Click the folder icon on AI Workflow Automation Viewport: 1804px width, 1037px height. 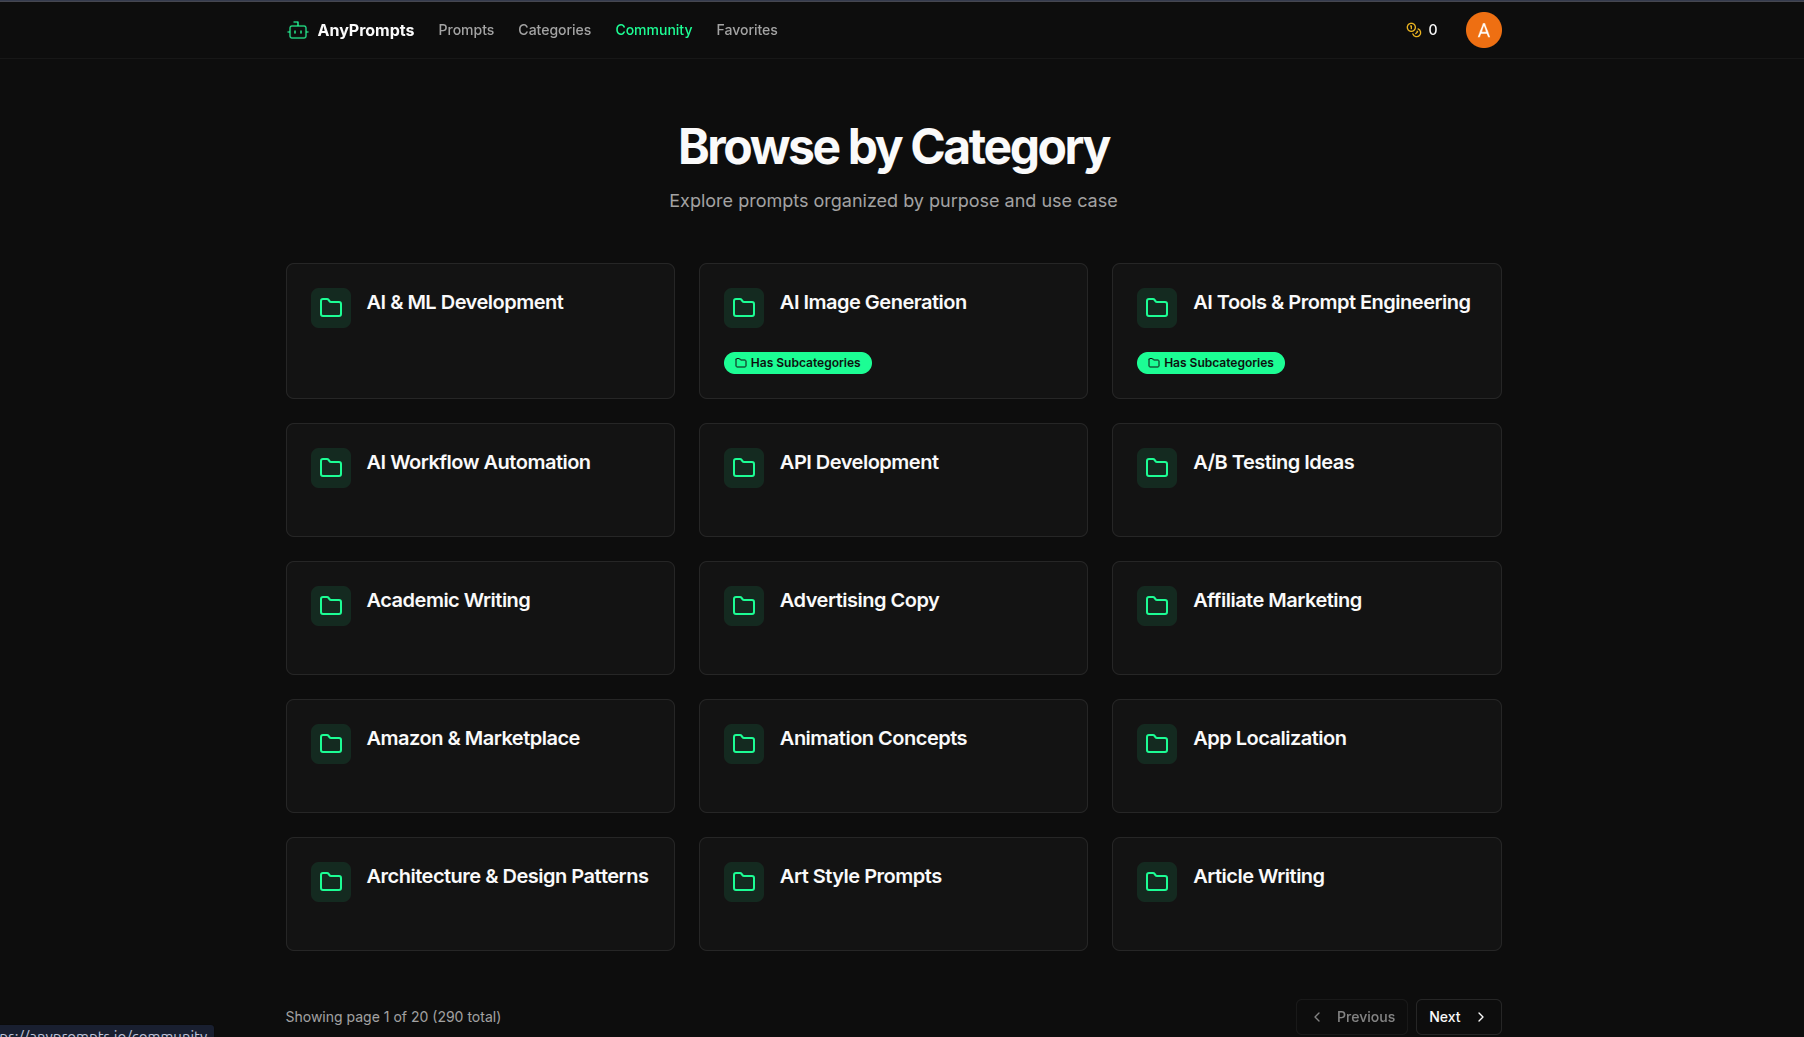pos(330,467)
